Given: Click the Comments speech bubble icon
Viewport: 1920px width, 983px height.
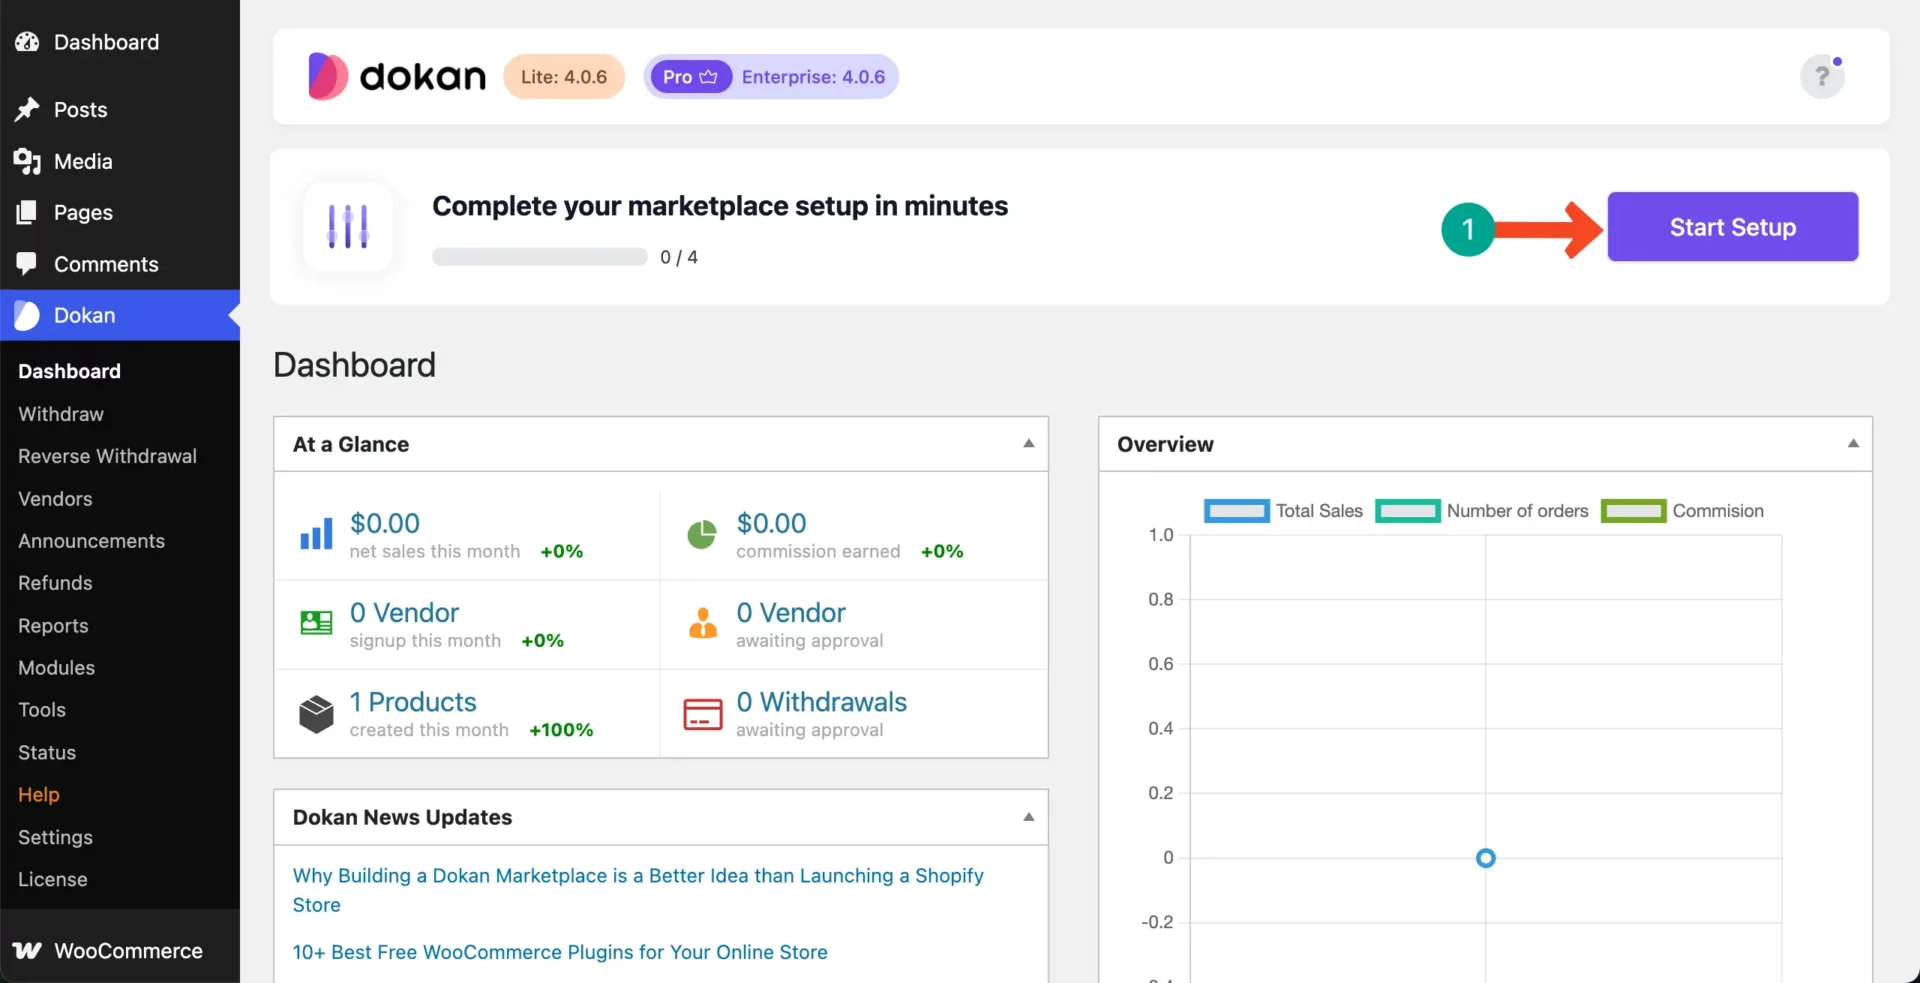Looking at the screenshot, I should tap(27, 264).
